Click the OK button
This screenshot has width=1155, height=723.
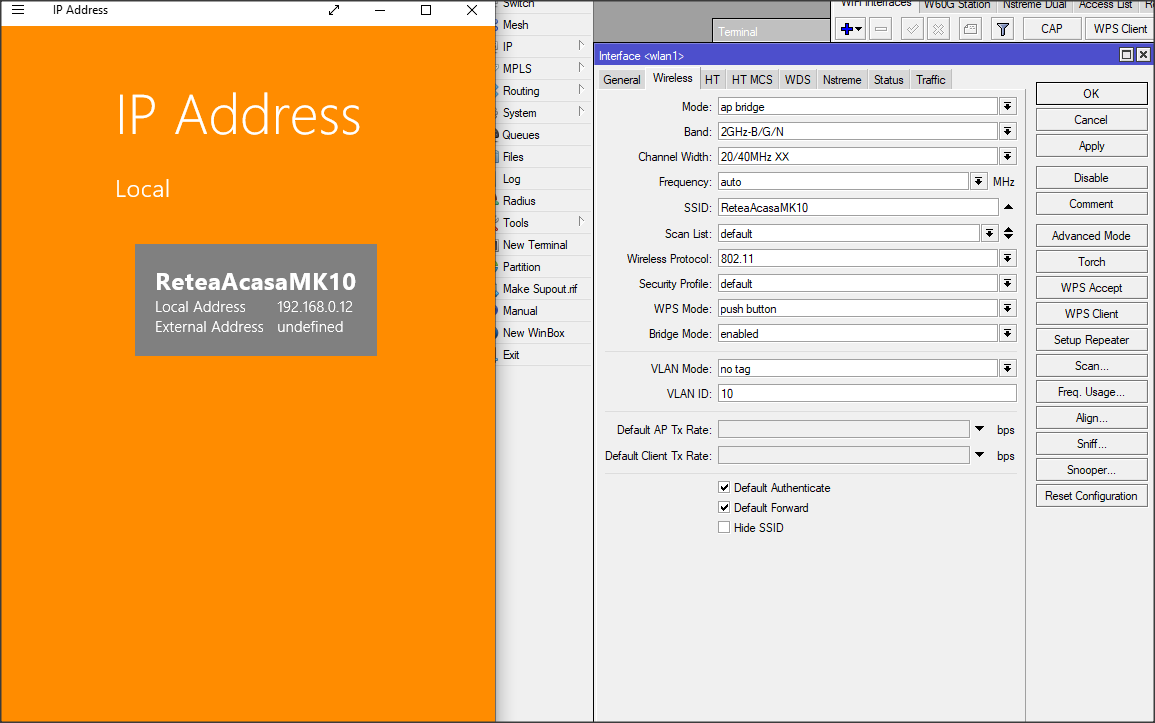point(1091,94)
